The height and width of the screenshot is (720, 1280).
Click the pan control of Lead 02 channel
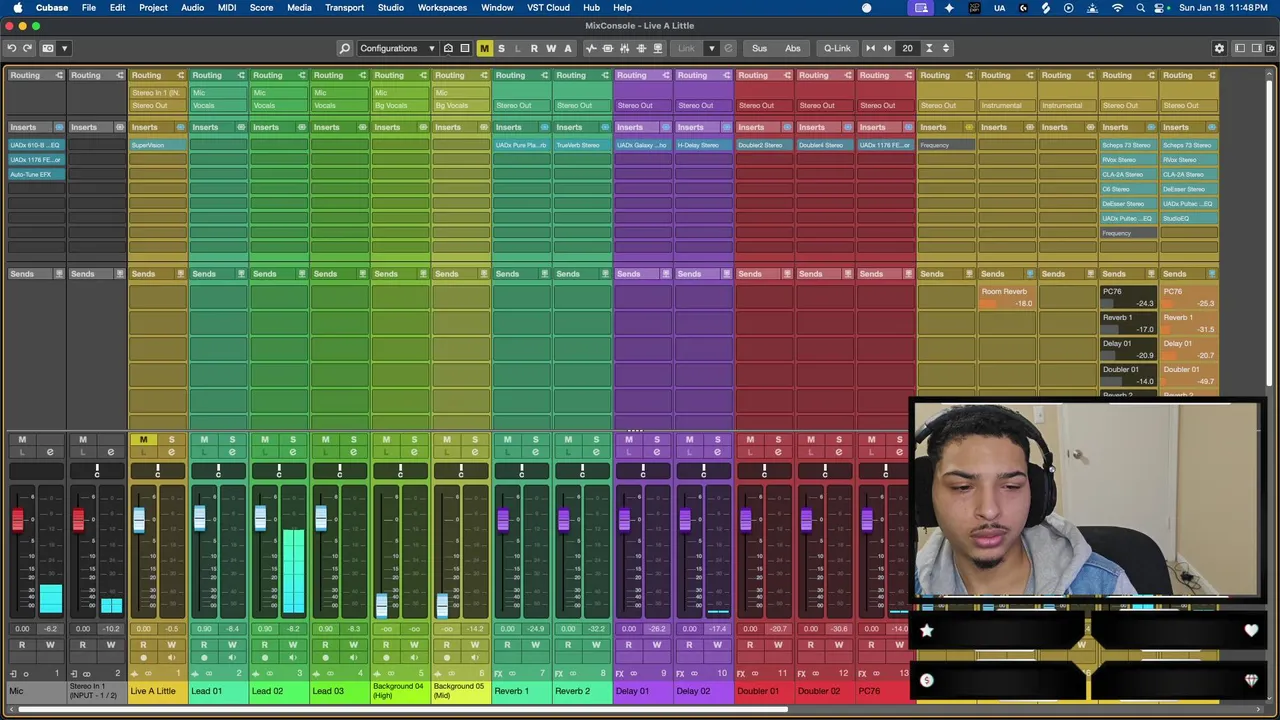(x=279, y=471)
